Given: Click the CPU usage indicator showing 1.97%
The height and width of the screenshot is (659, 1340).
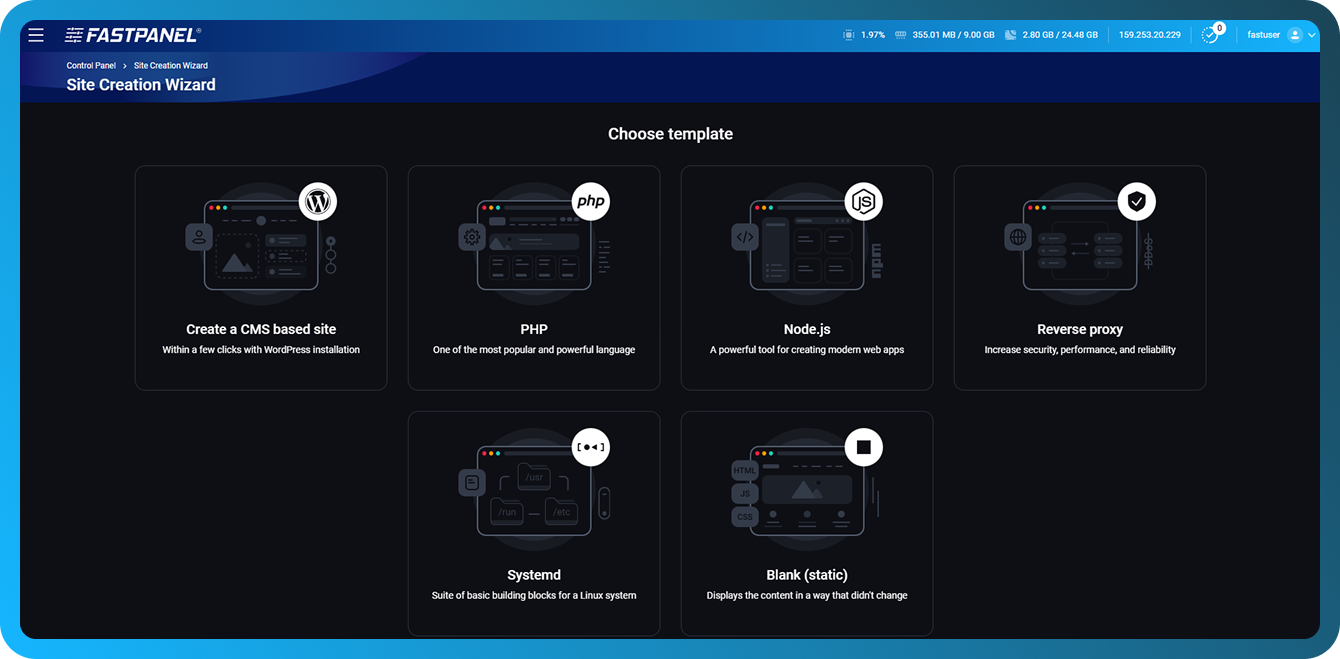Looking at the screenshot, I should [864, 33].
